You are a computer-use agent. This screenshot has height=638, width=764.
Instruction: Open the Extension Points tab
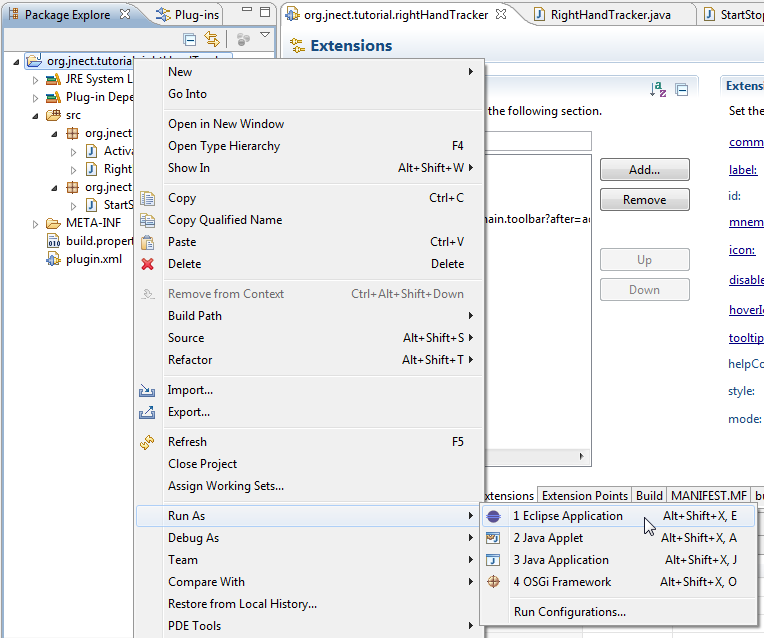pos(585,496)
